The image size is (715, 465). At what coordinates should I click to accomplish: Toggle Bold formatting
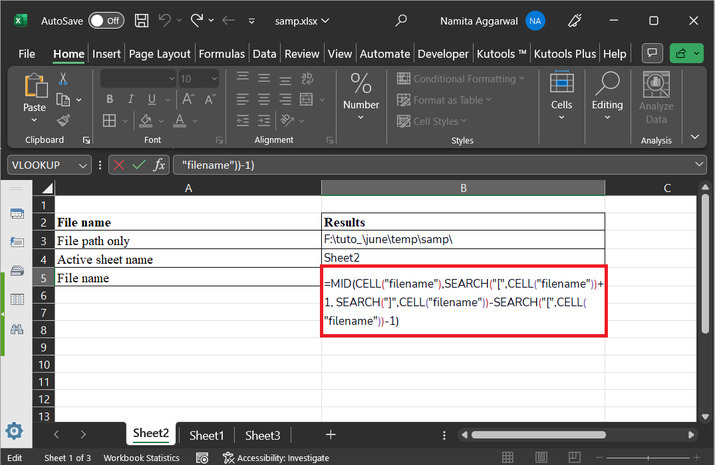point(108,99)
